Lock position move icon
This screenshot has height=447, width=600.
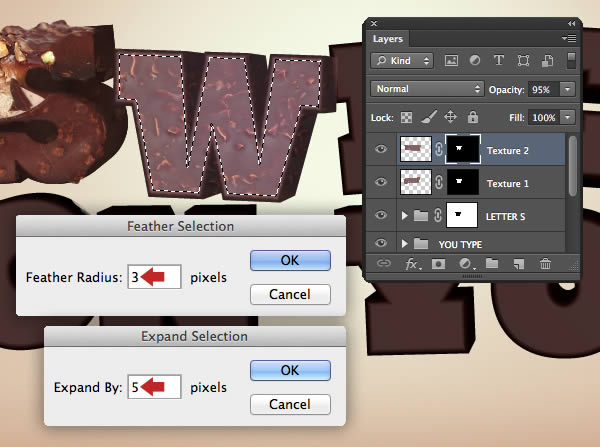[450, 117]
